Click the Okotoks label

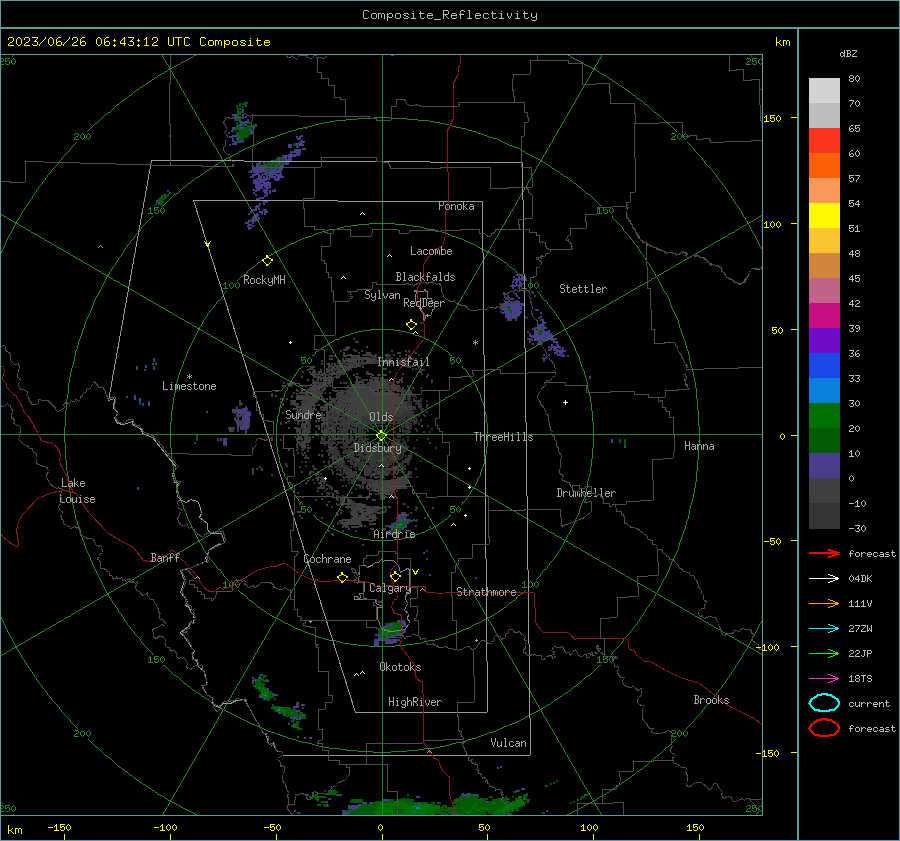click(400, 667)
